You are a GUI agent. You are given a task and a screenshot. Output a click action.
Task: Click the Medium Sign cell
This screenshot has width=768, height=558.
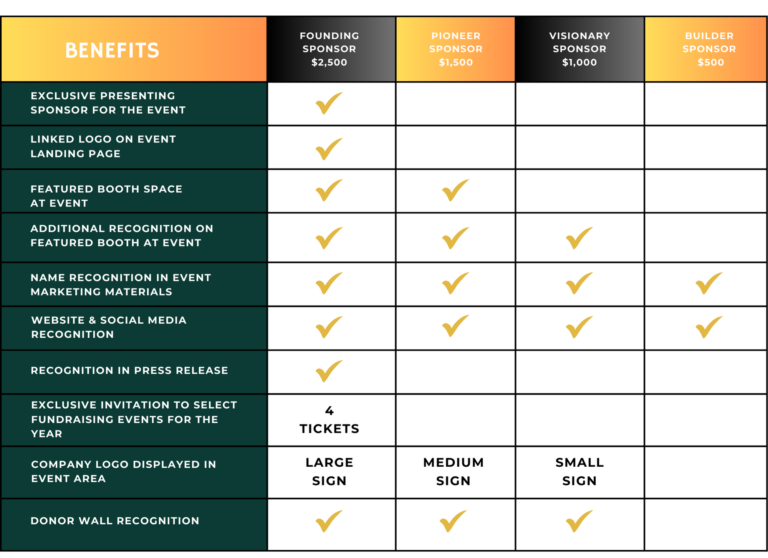[x=453, y=471]
